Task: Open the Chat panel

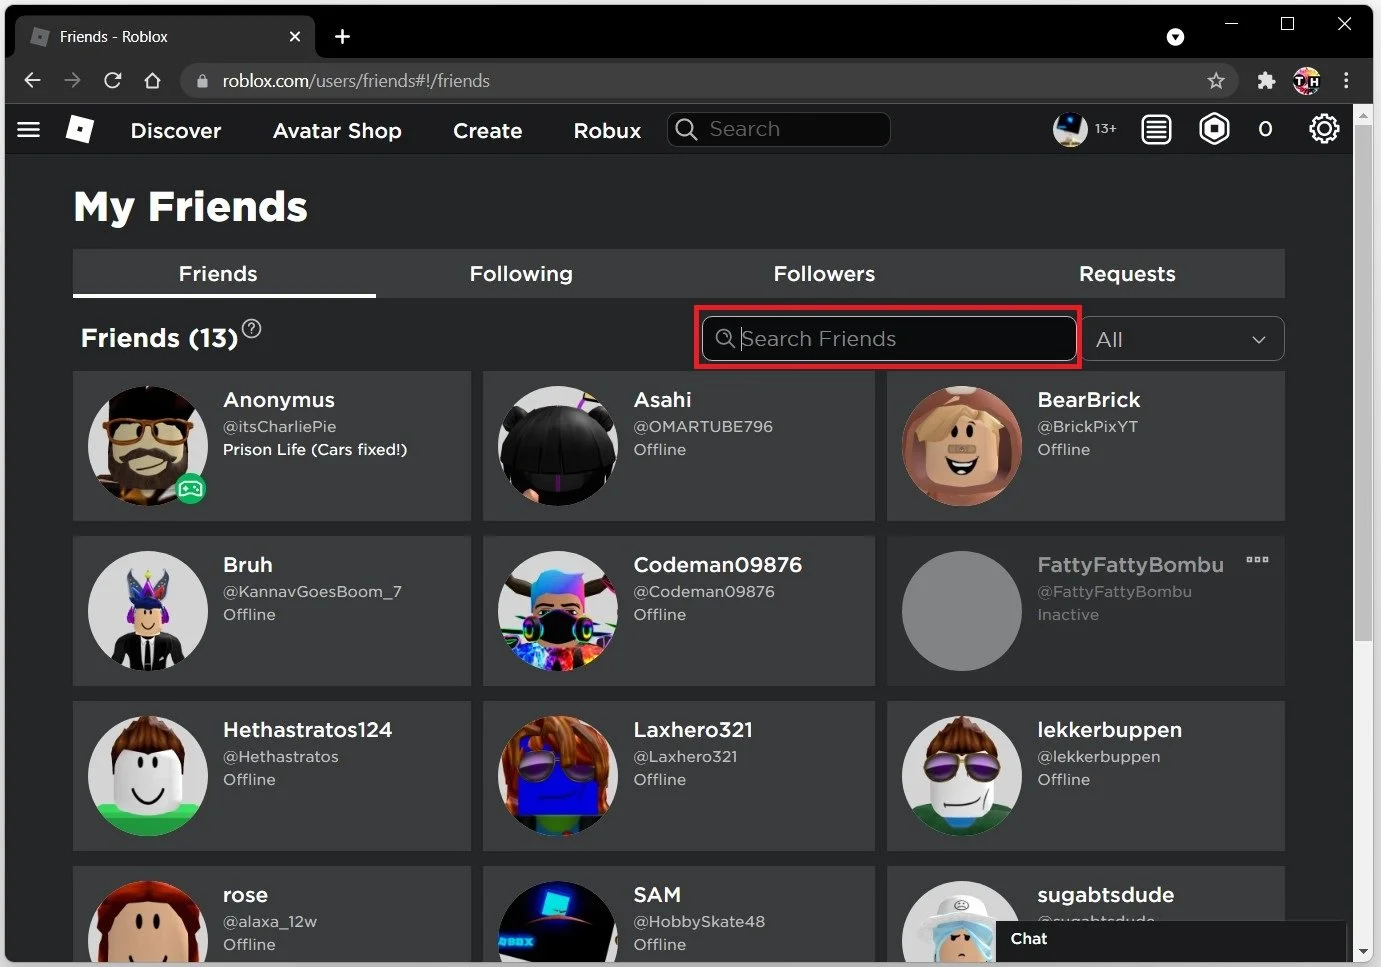Action: tap(1171, 940)
